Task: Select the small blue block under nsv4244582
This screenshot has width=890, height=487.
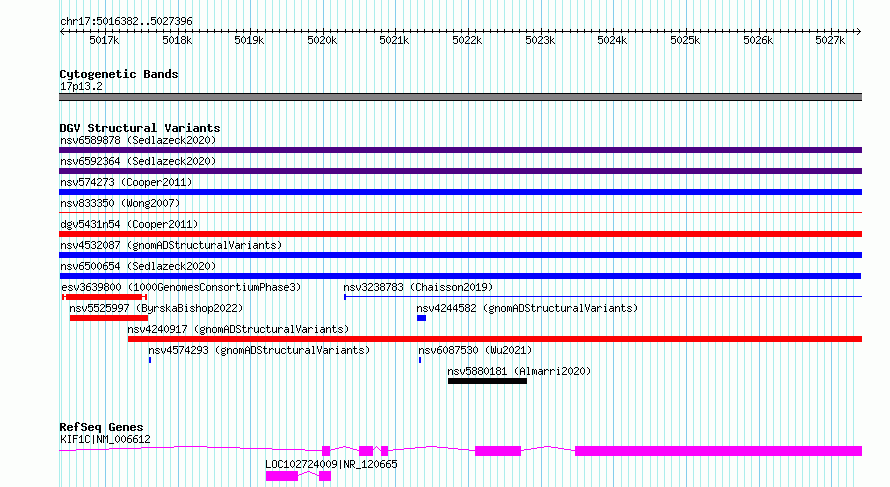Action: point(421,318)
